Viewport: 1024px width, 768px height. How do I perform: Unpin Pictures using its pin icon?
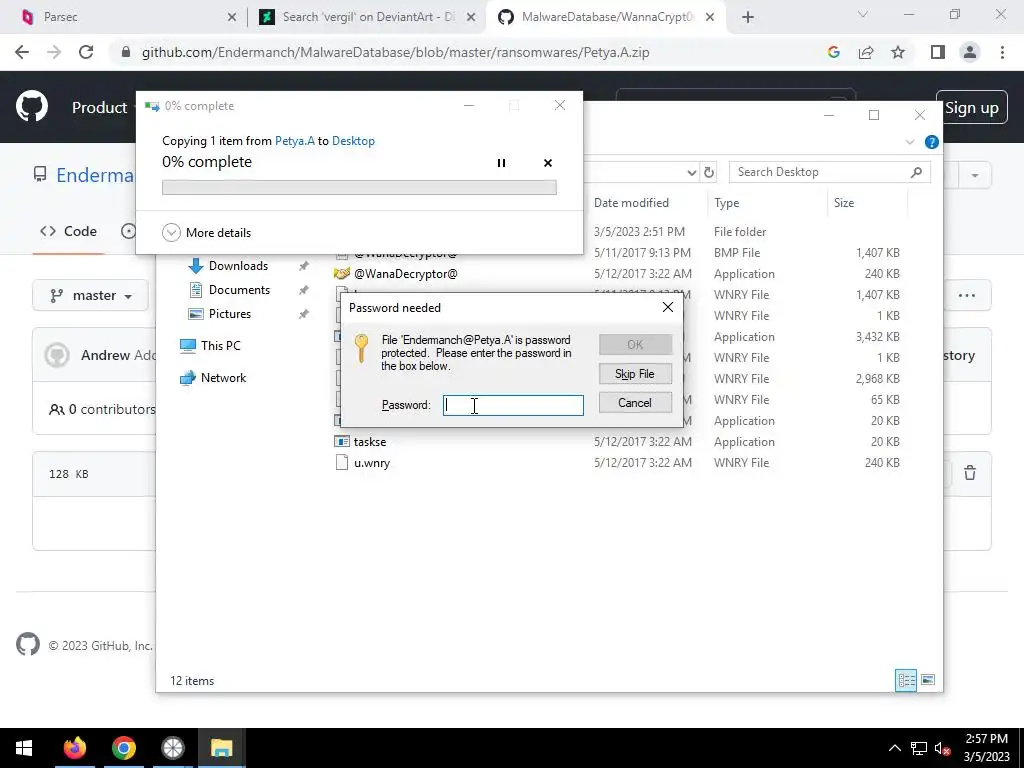click(x=304, y=314)
